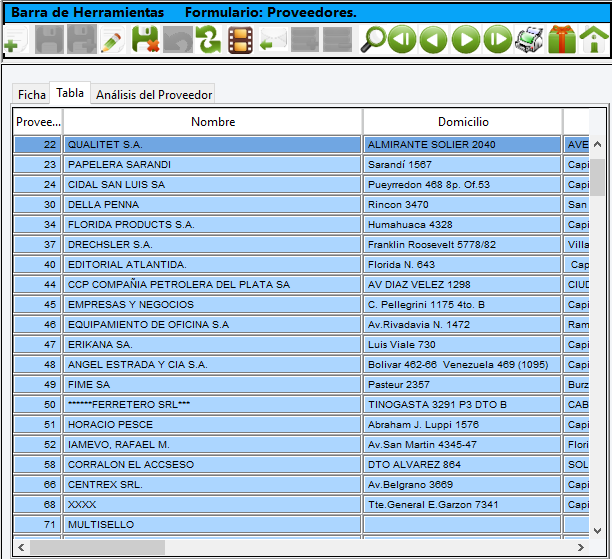Select CORRALON EL ACCSESO cell
Viewport: 612px width, 559px height.
coord(212,465)
